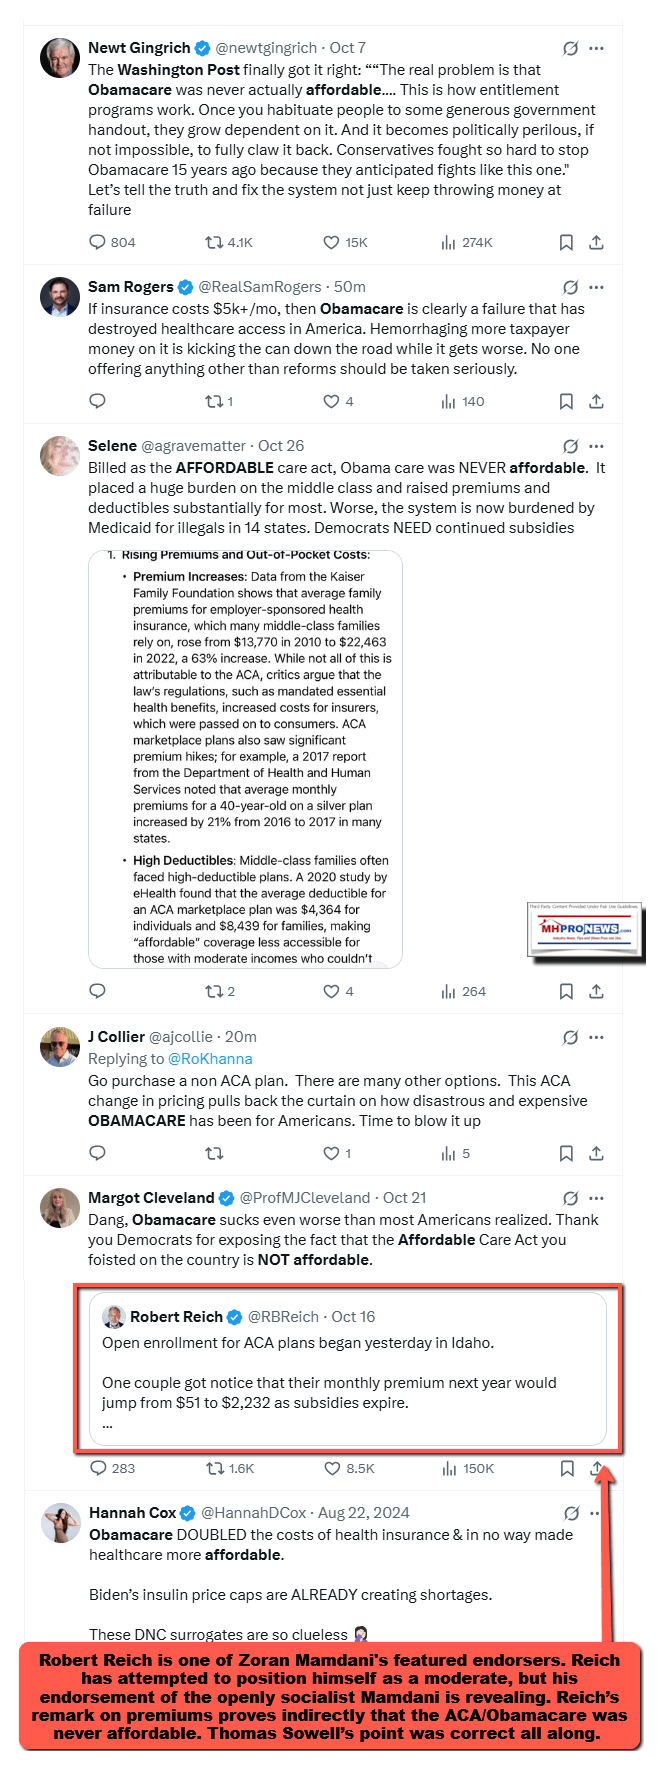Click Grok icon on Sam Rogers' tweet
This screenshot has width=660, height=1766.
(x=570, y=287)
